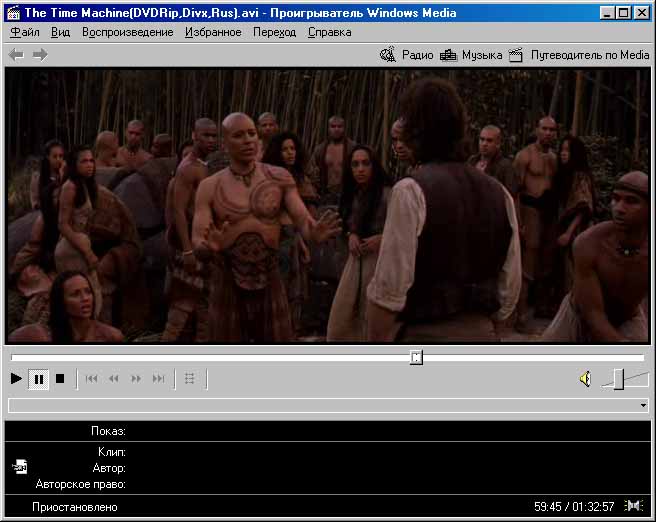Click the seek bar position marker

point(416,357)
